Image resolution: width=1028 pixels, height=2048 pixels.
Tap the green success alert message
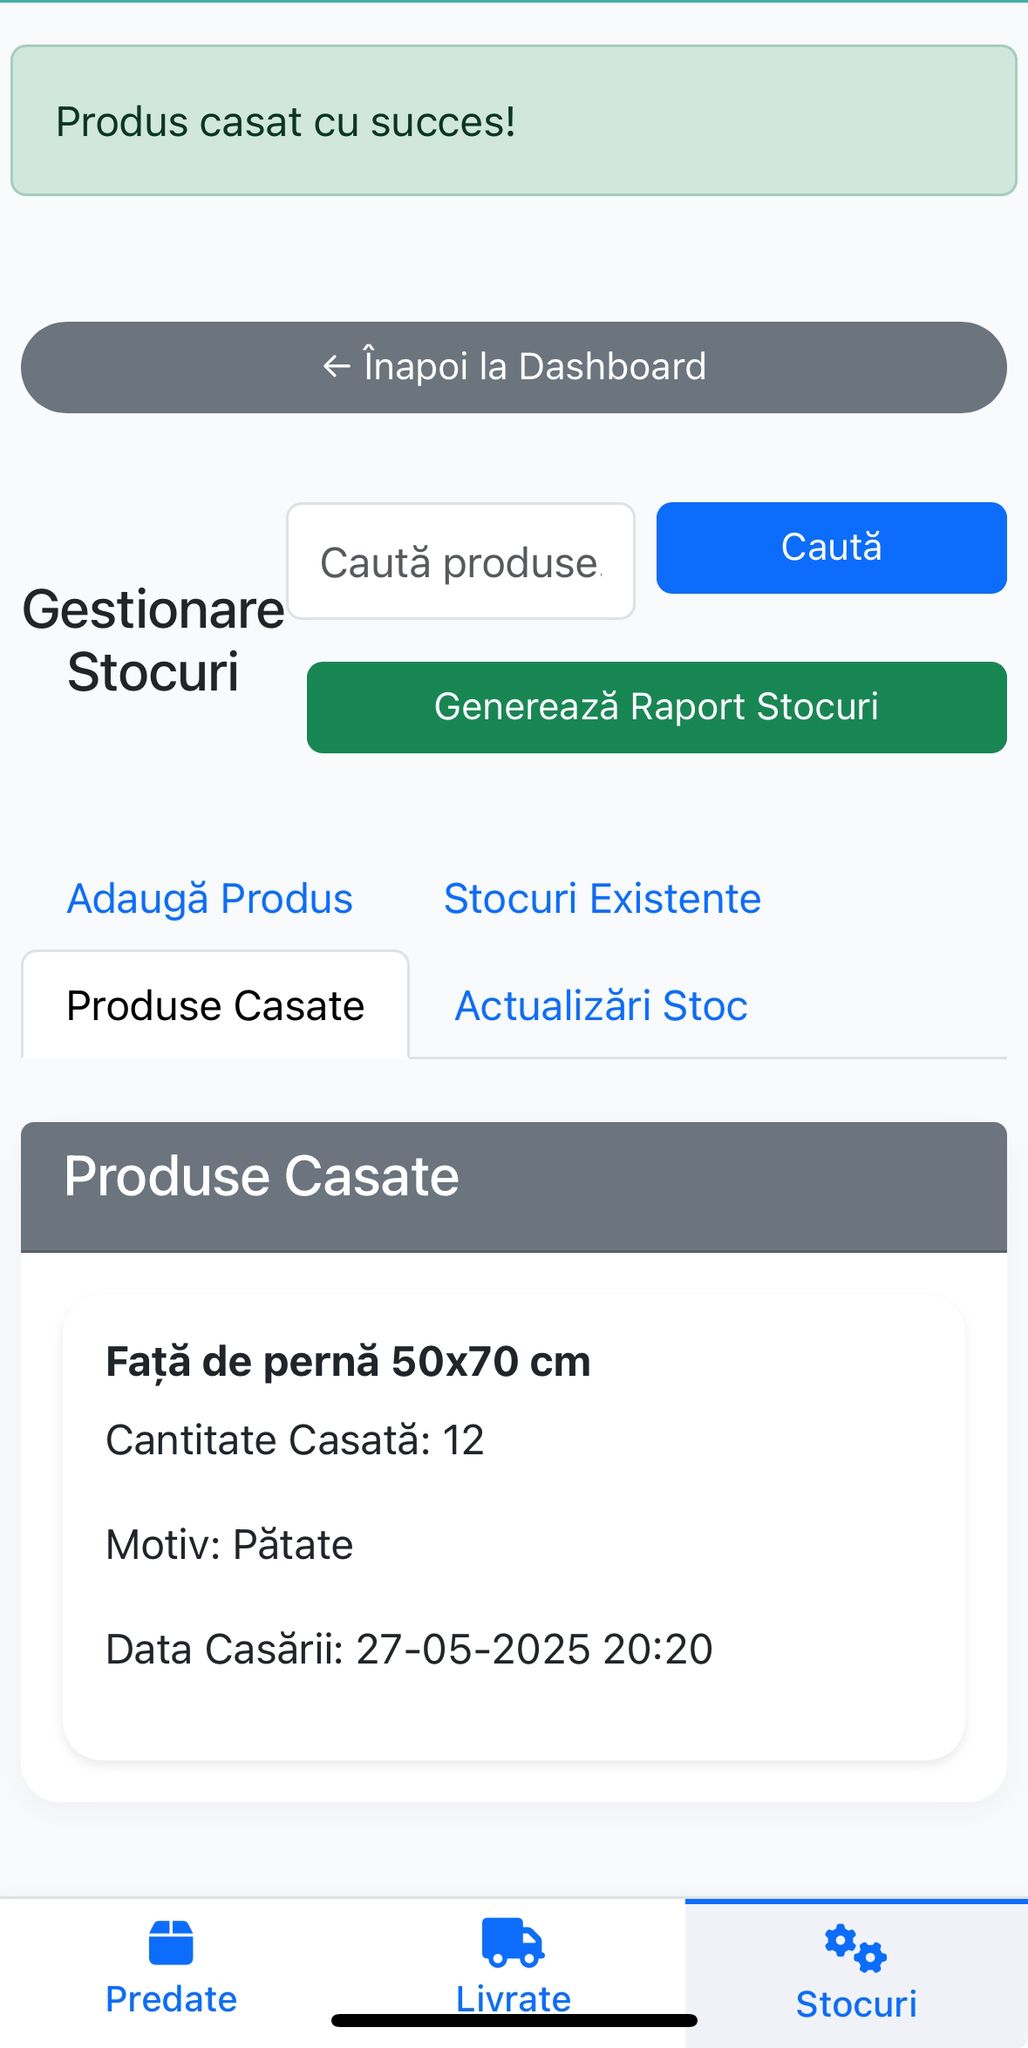tap(514, 121)
